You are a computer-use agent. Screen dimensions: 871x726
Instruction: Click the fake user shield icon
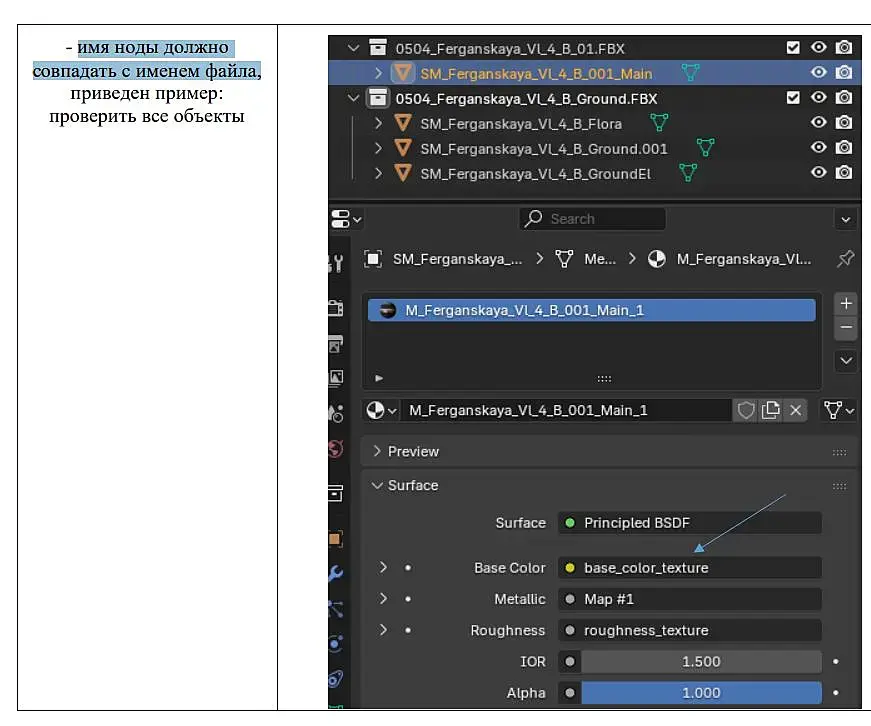click(746, 410)
